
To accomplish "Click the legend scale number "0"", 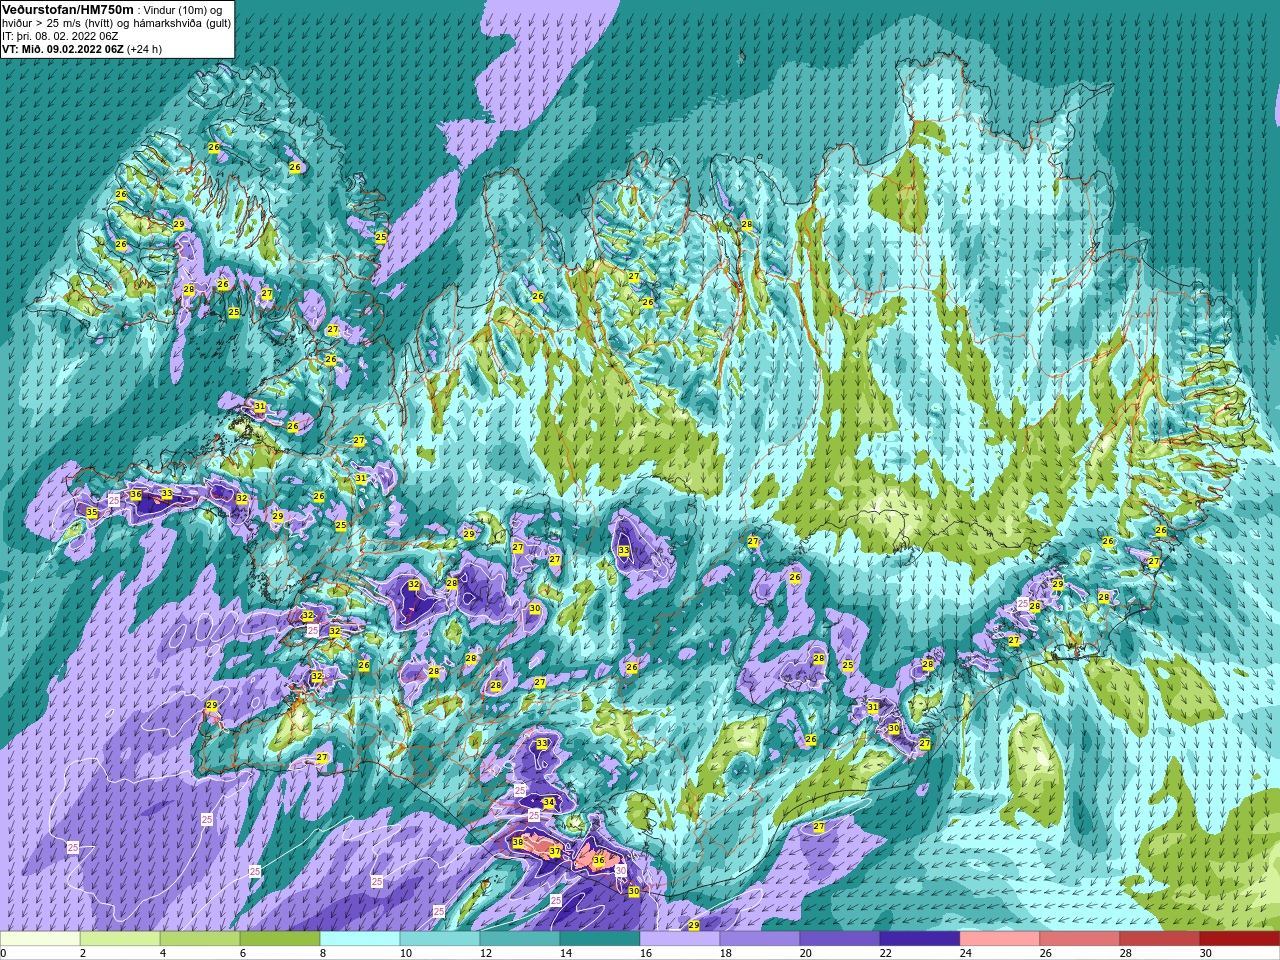I will (x=4, y=953).
